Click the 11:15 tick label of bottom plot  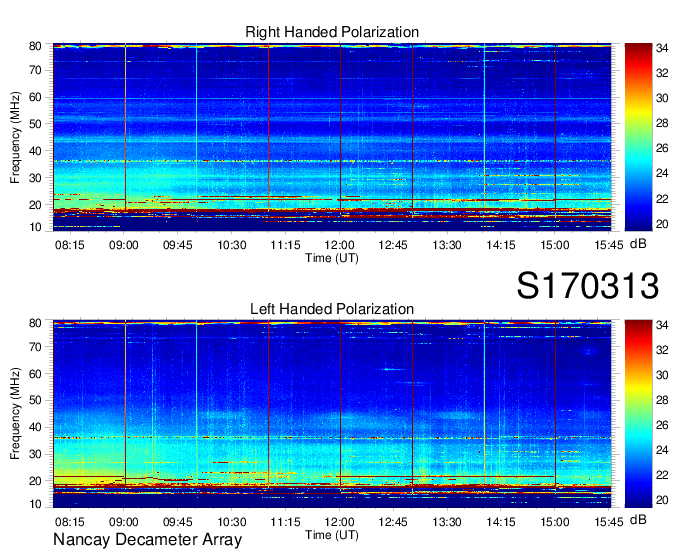285,522
